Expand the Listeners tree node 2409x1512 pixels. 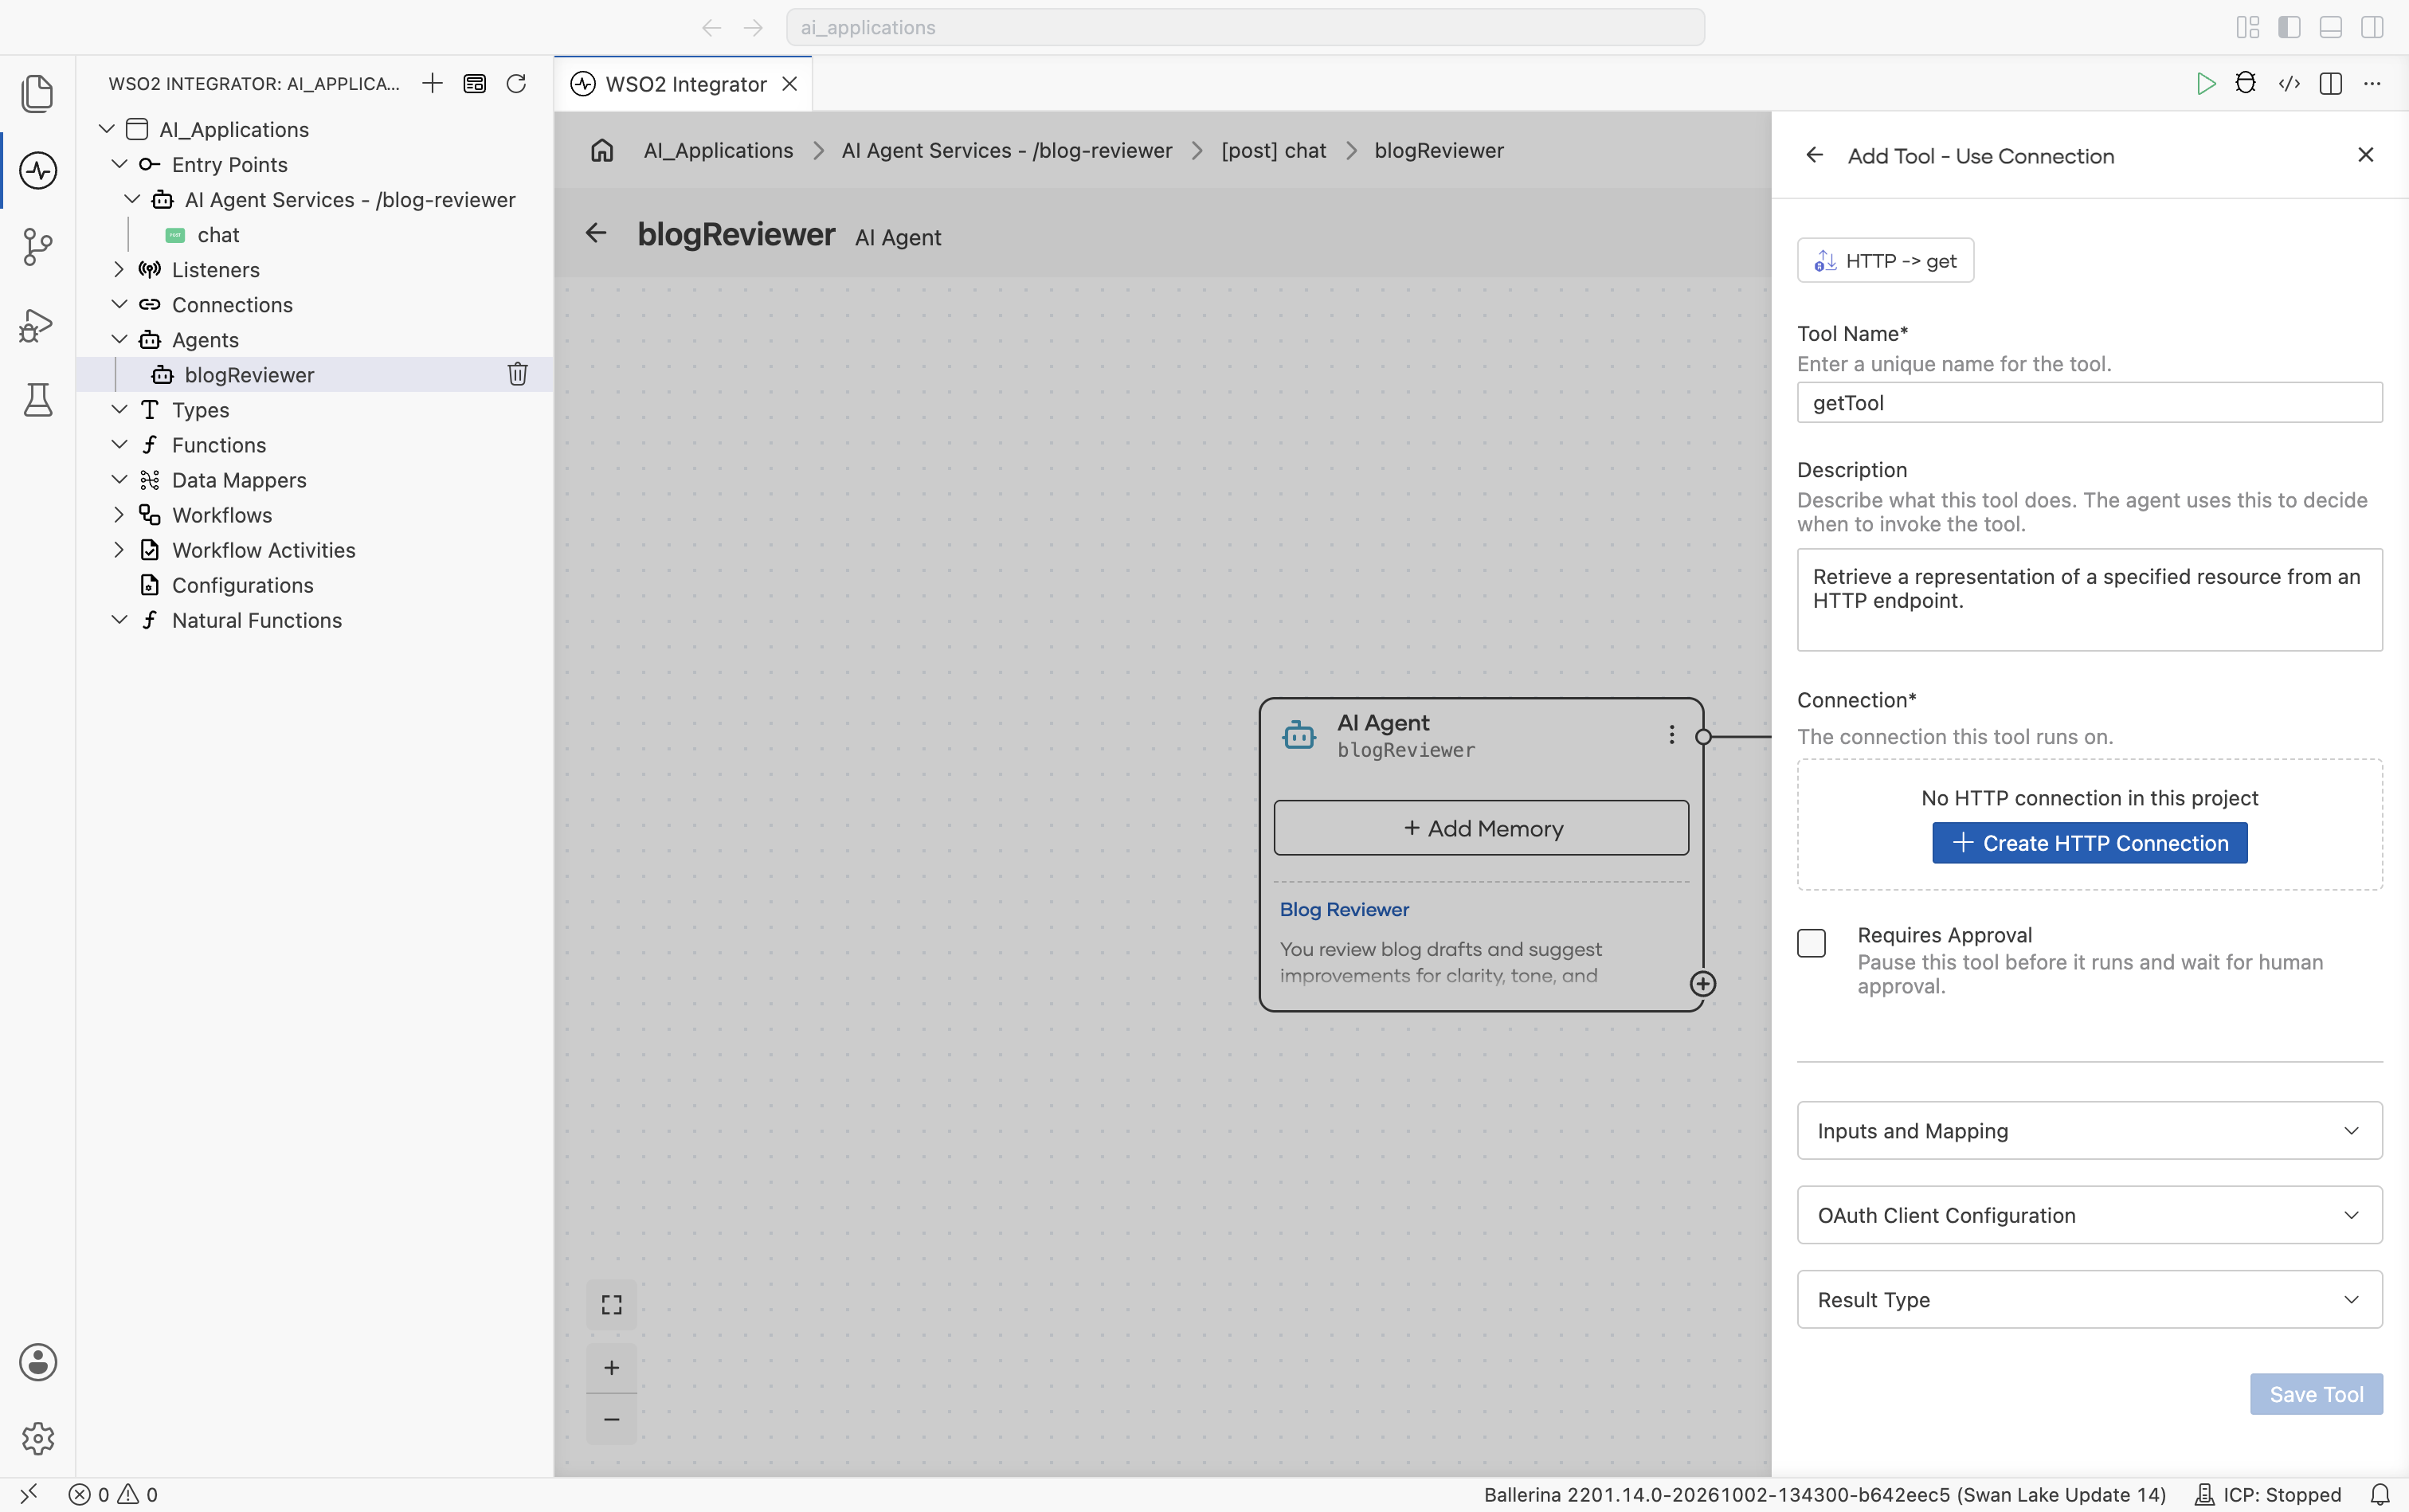[x=119, y=269]
